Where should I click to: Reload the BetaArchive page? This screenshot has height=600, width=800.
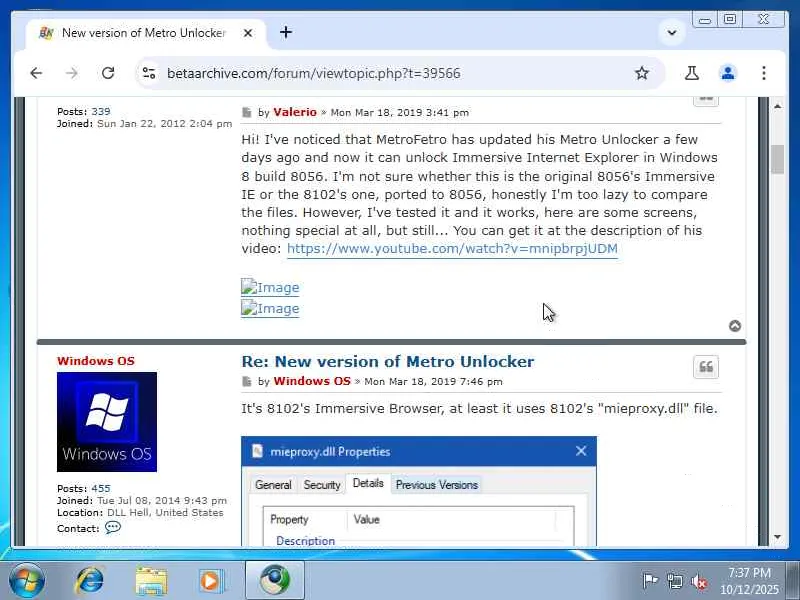tap(108, 73)
